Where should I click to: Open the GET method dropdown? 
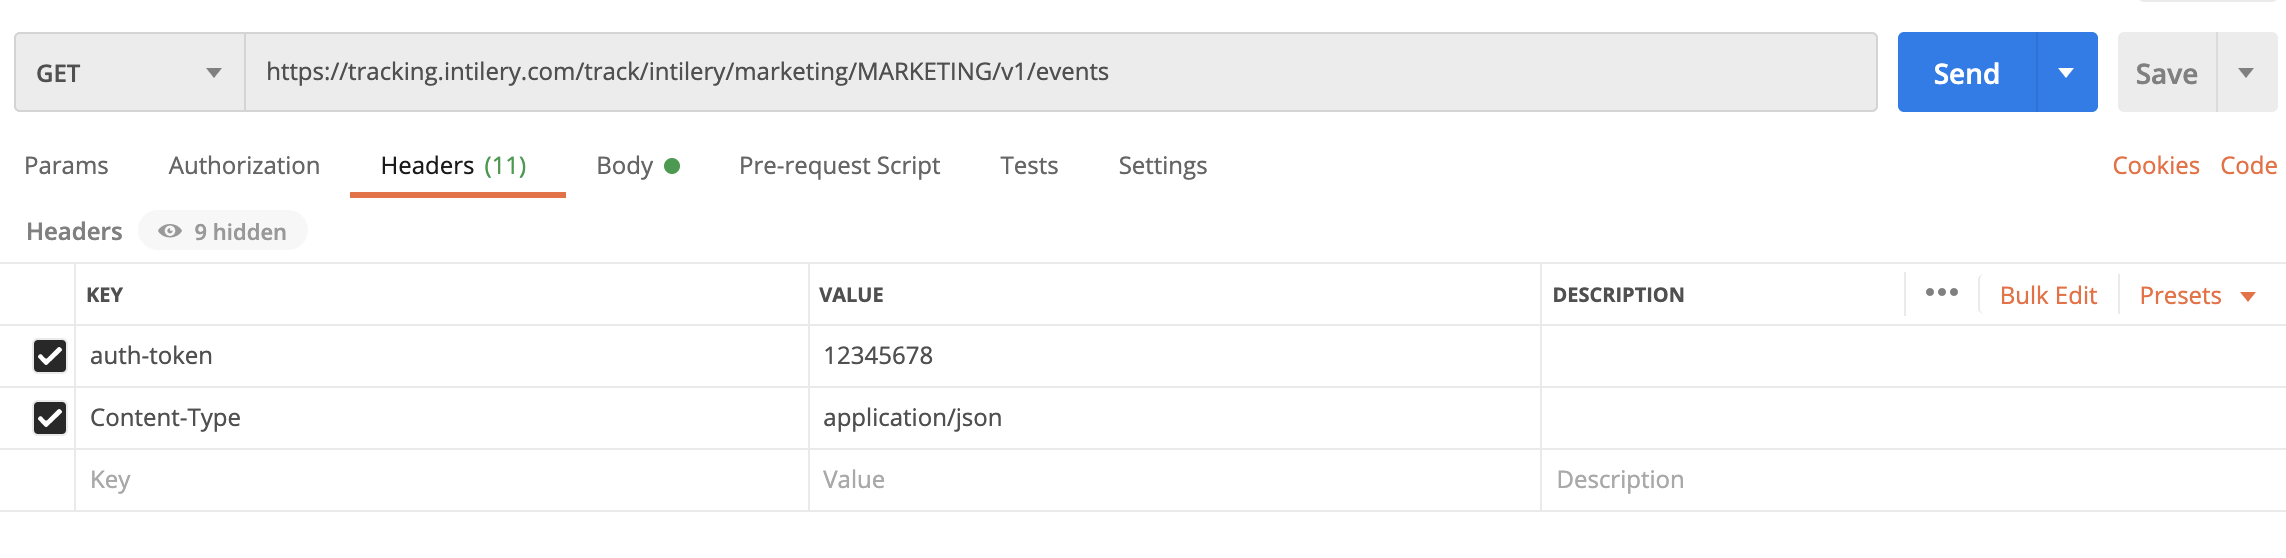tap(129, 73)
